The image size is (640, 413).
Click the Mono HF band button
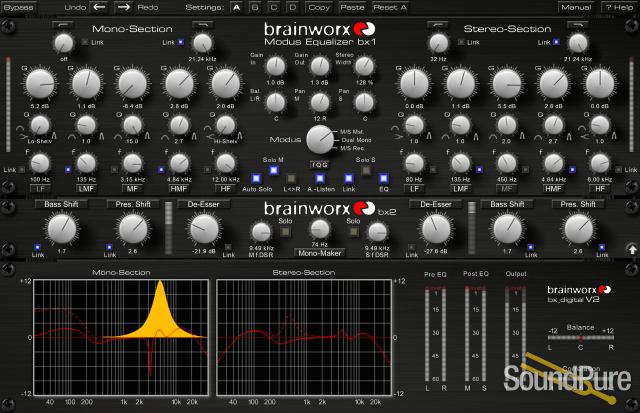coord(225,189)
